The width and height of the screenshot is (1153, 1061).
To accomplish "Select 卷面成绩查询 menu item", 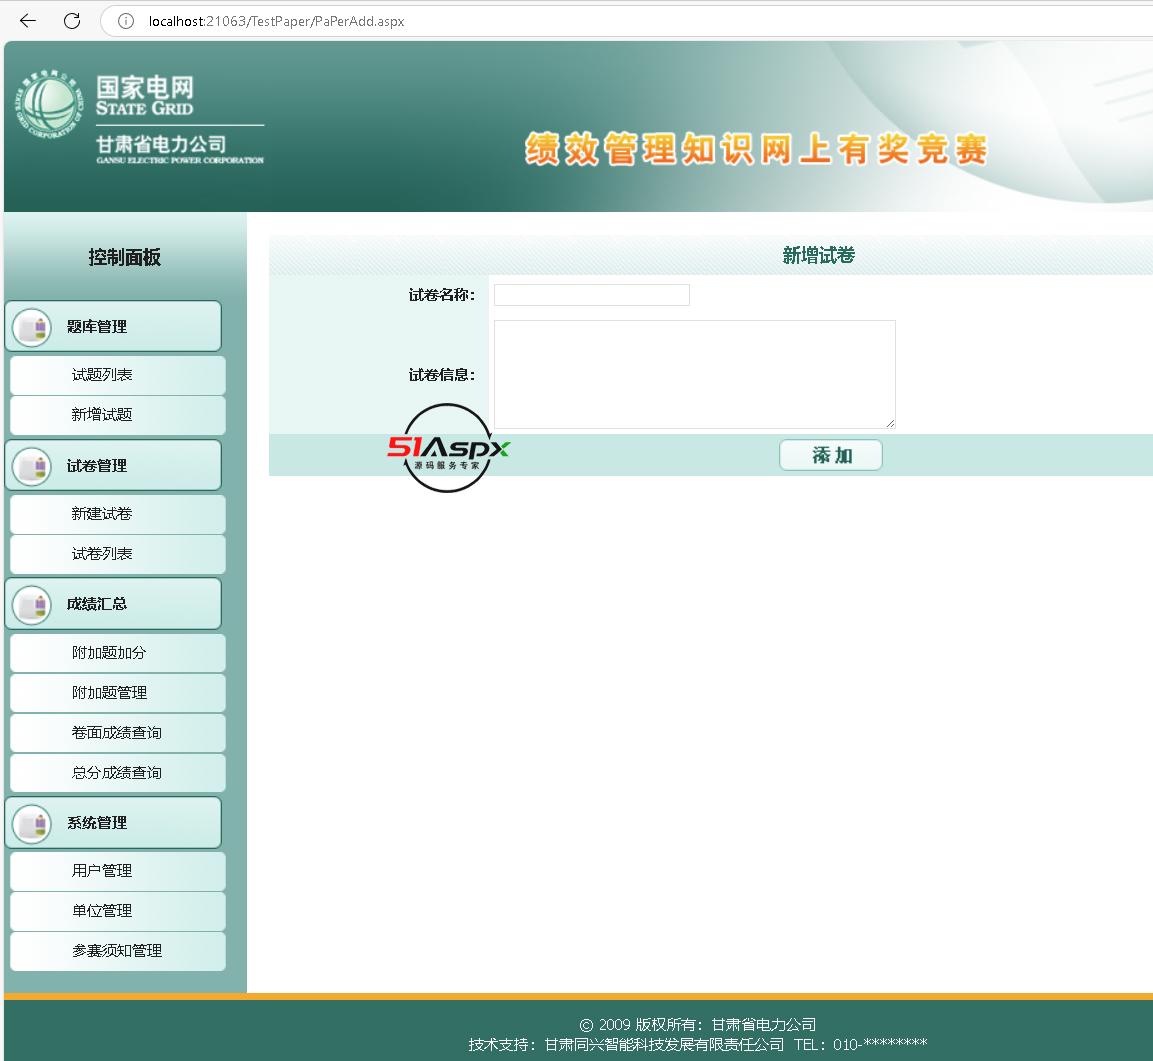I will pyautogui.click(x=117, y=733).
